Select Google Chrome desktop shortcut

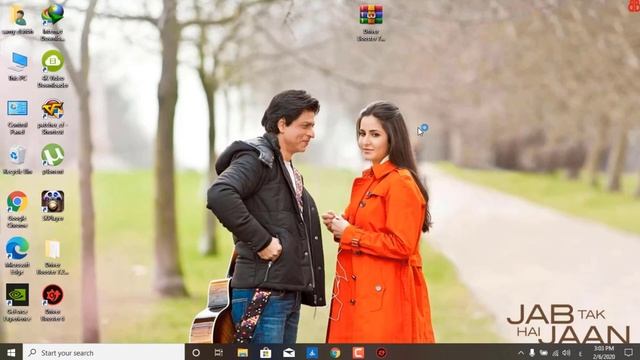[18, 202]
